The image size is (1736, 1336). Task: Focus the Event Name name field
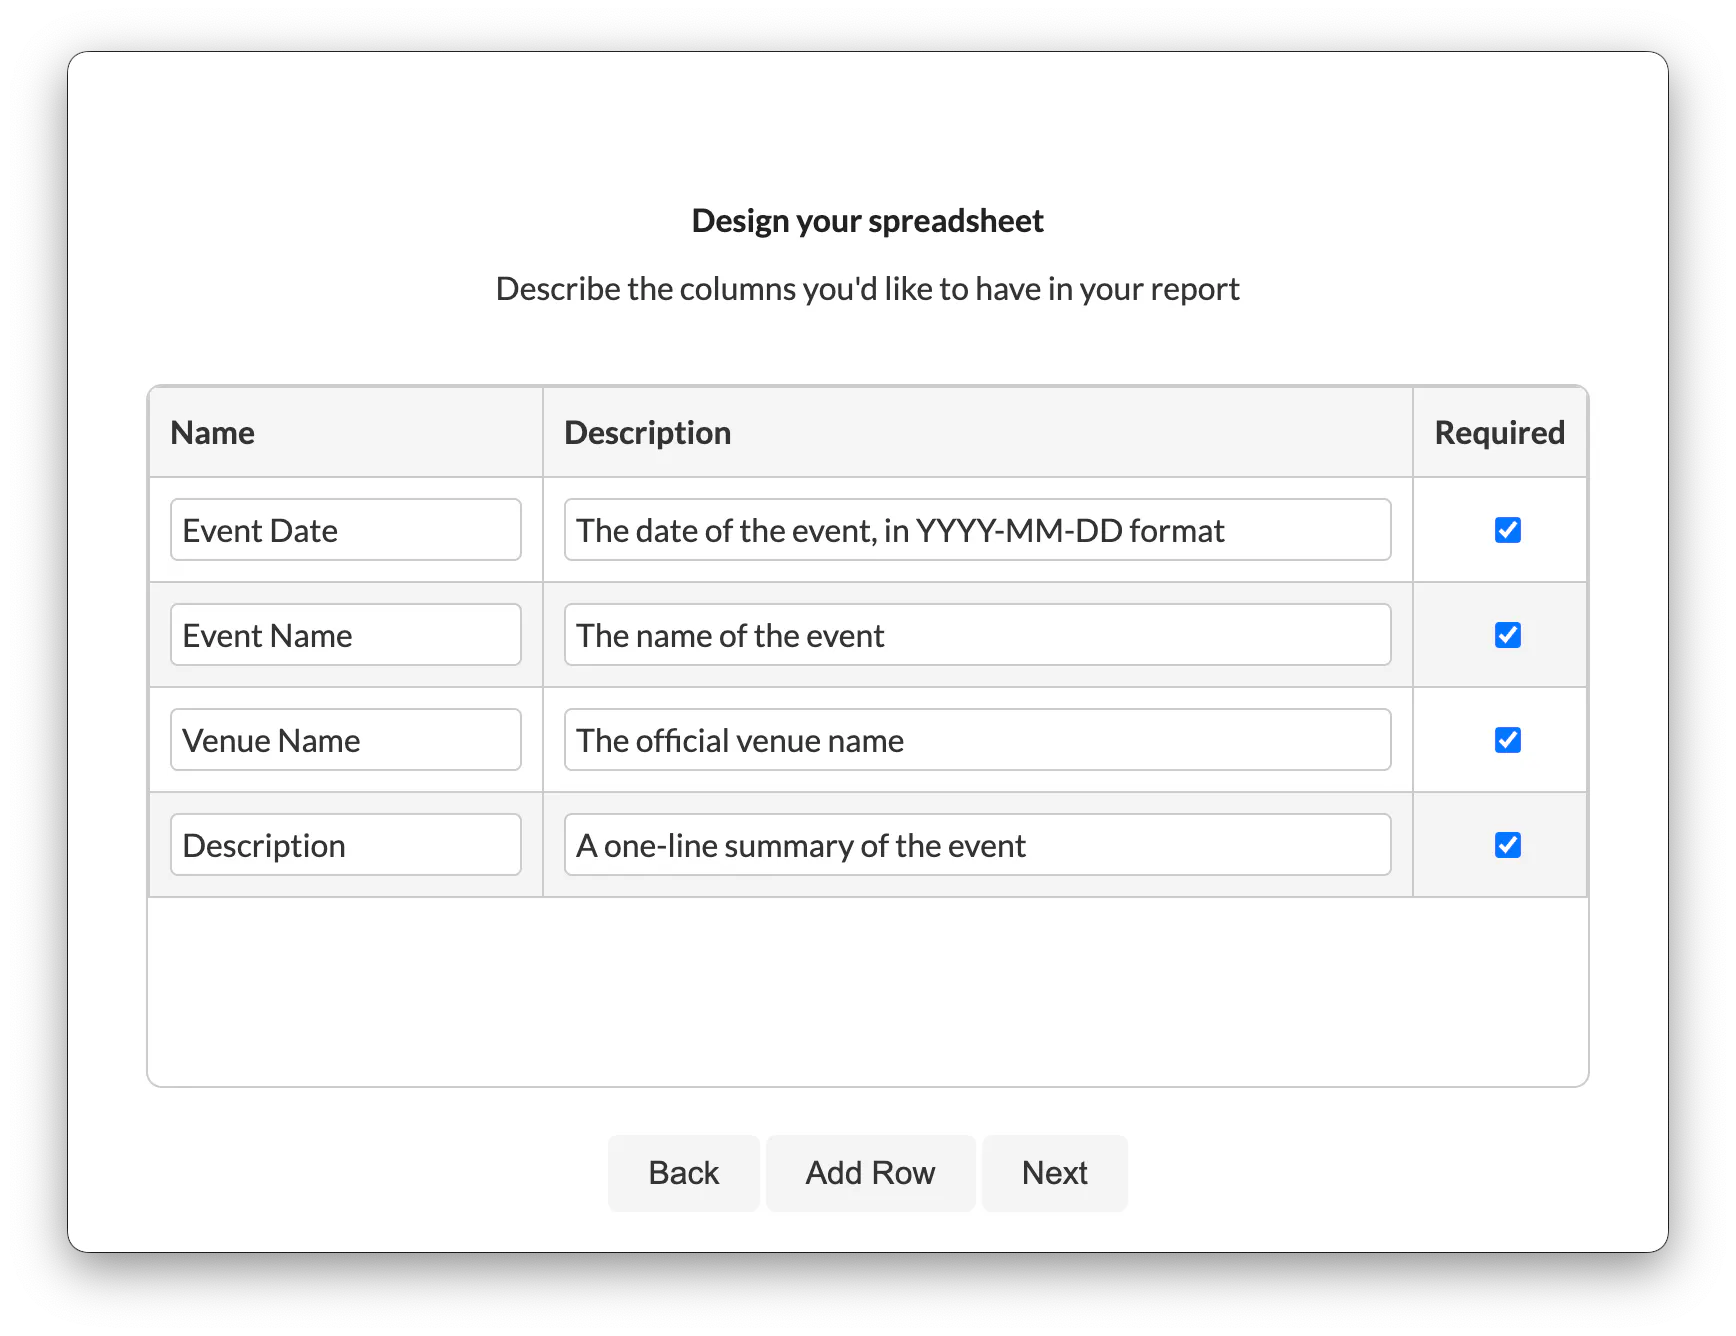(346, 635)
